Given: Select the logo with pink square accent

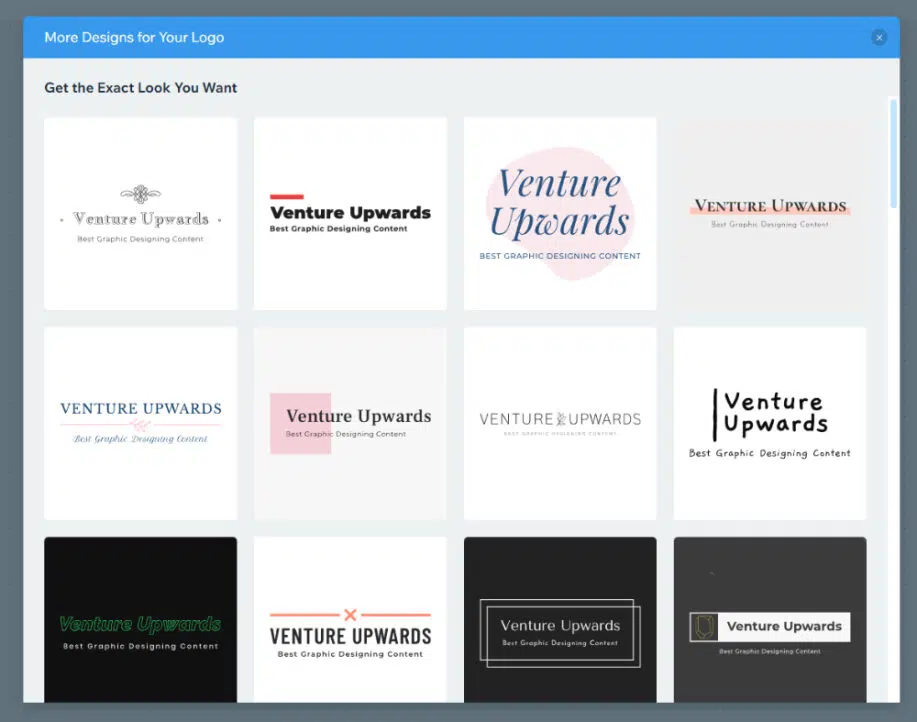Looking at the screenshot, I should click(x=350, y=423).
